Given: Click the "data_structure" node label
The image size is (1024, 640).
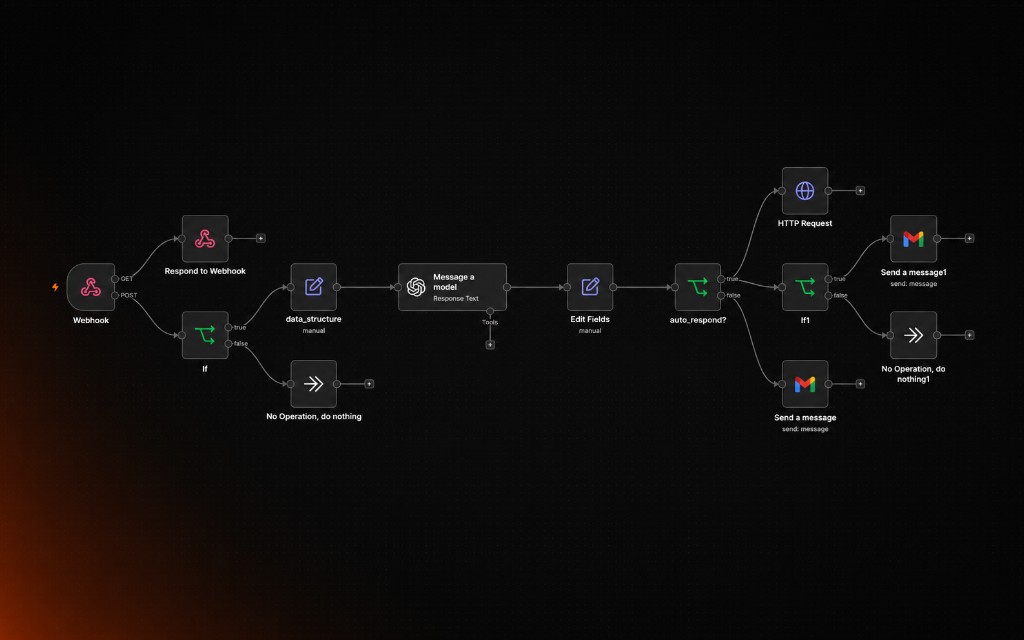Looking at the screenshot, I should point(313,319).
